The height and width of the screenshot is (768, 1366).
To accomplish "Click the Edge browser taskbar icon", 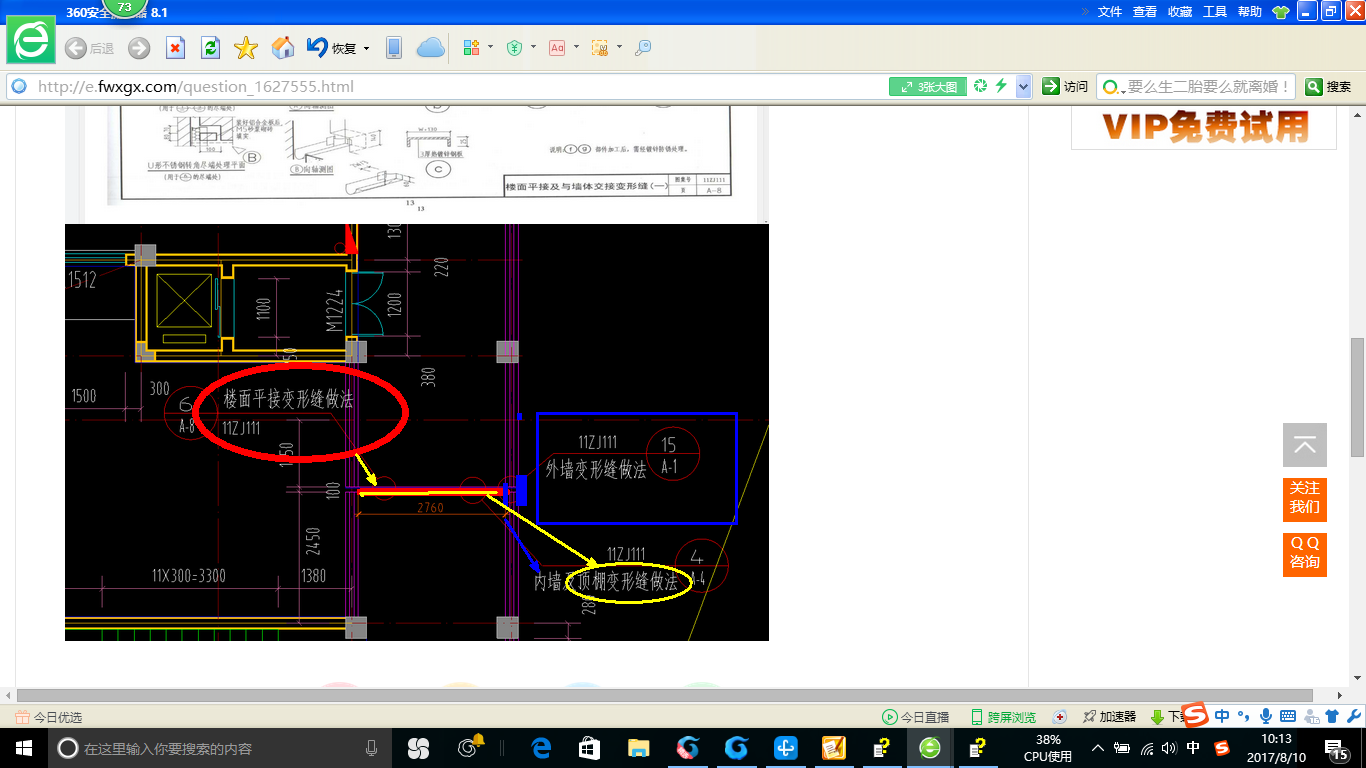I will (542, 748).
